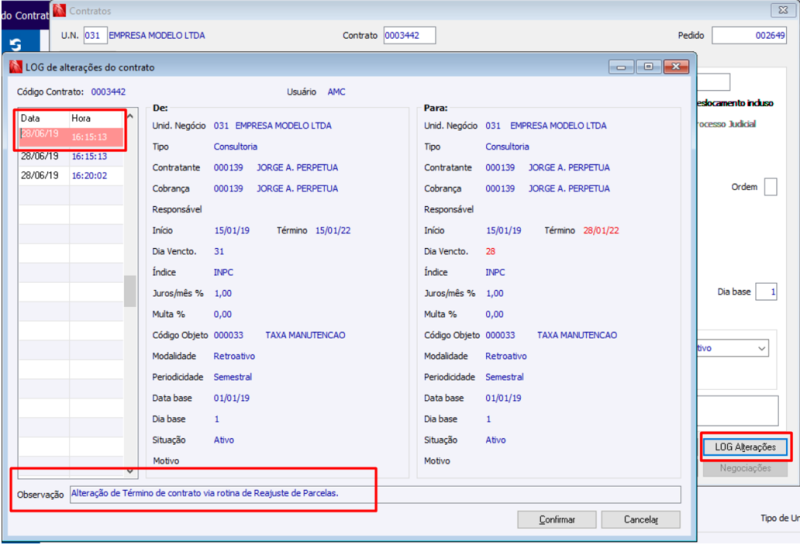This screenshot has height=545, width=800.
Task: Click the Início 15/01/19 value in Para panel
Action: point(504,231)
